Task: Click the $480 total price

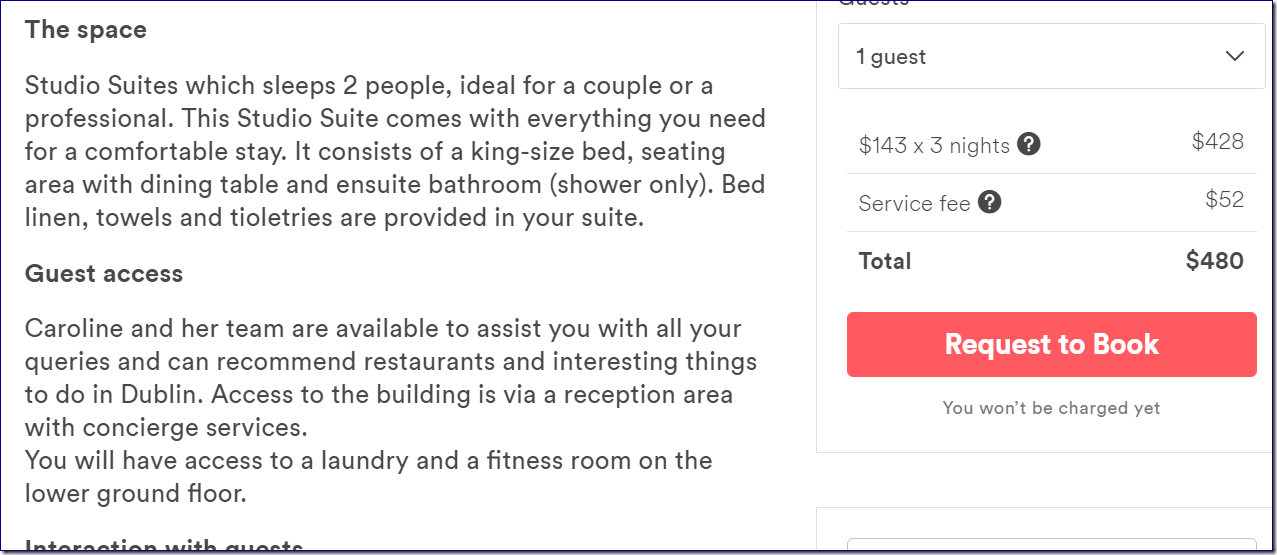Action: 1214,261
